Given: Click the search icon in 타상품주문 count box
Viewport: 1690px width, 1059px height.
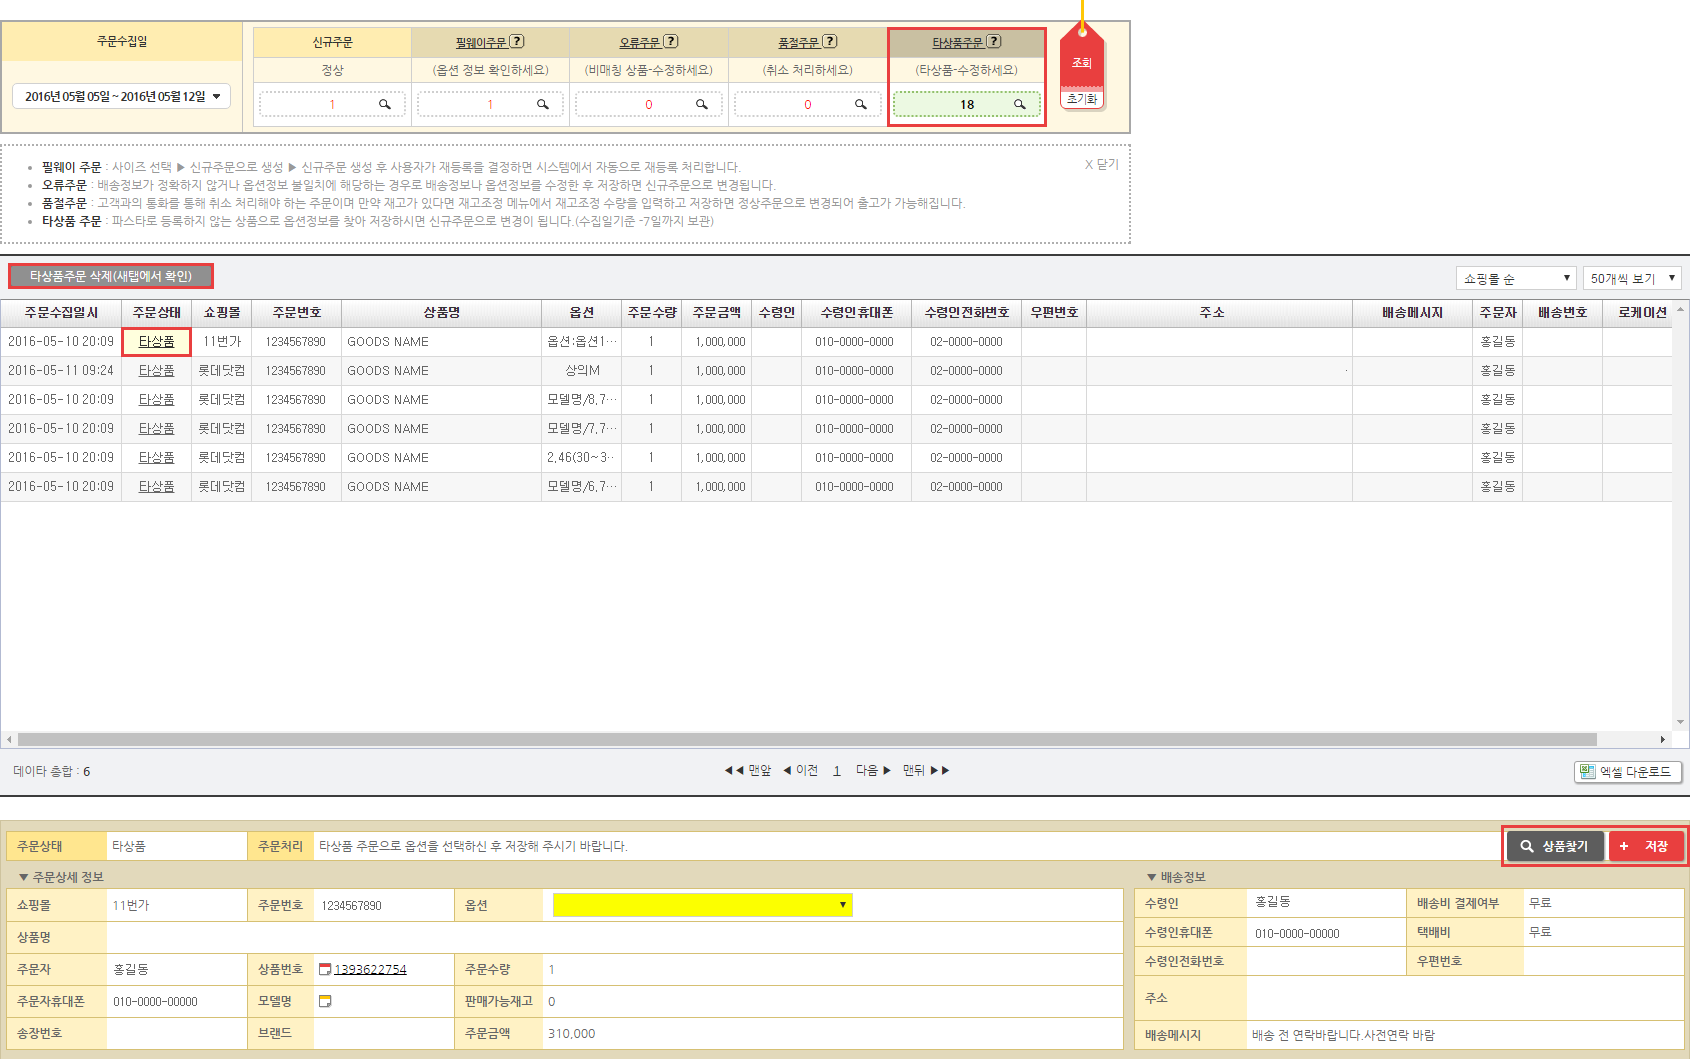Looking at the screenshot, I should [1019, 104].
